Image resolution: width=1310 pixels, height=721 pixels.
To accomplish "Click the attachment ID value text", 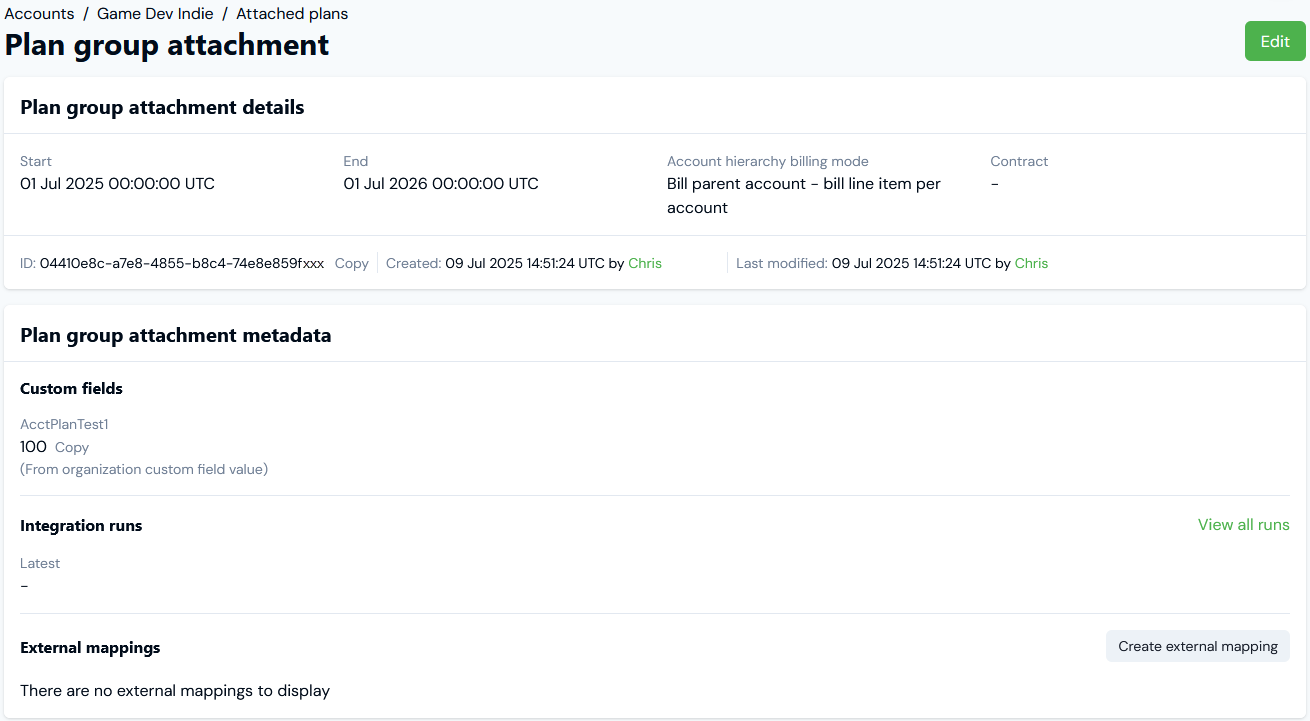I will click(x=182, y=263).
